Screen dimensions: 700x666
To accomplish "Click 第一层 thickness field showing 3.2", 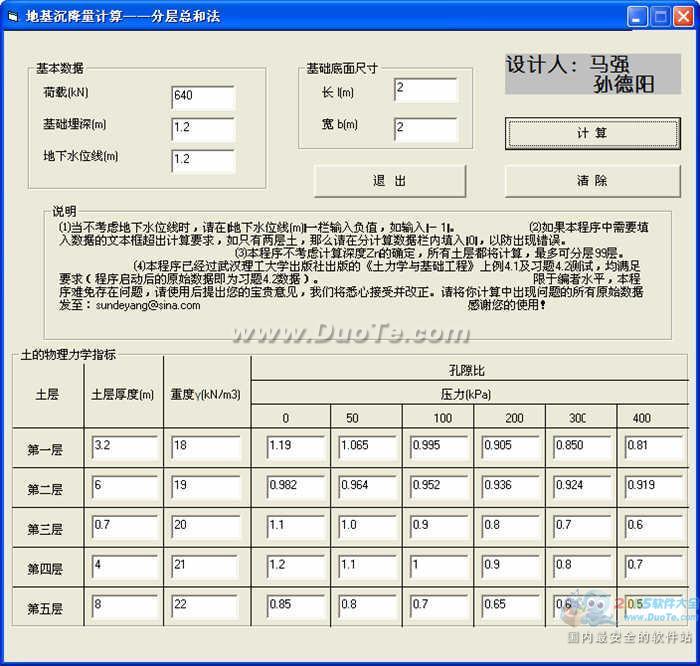I will [125, 448].
